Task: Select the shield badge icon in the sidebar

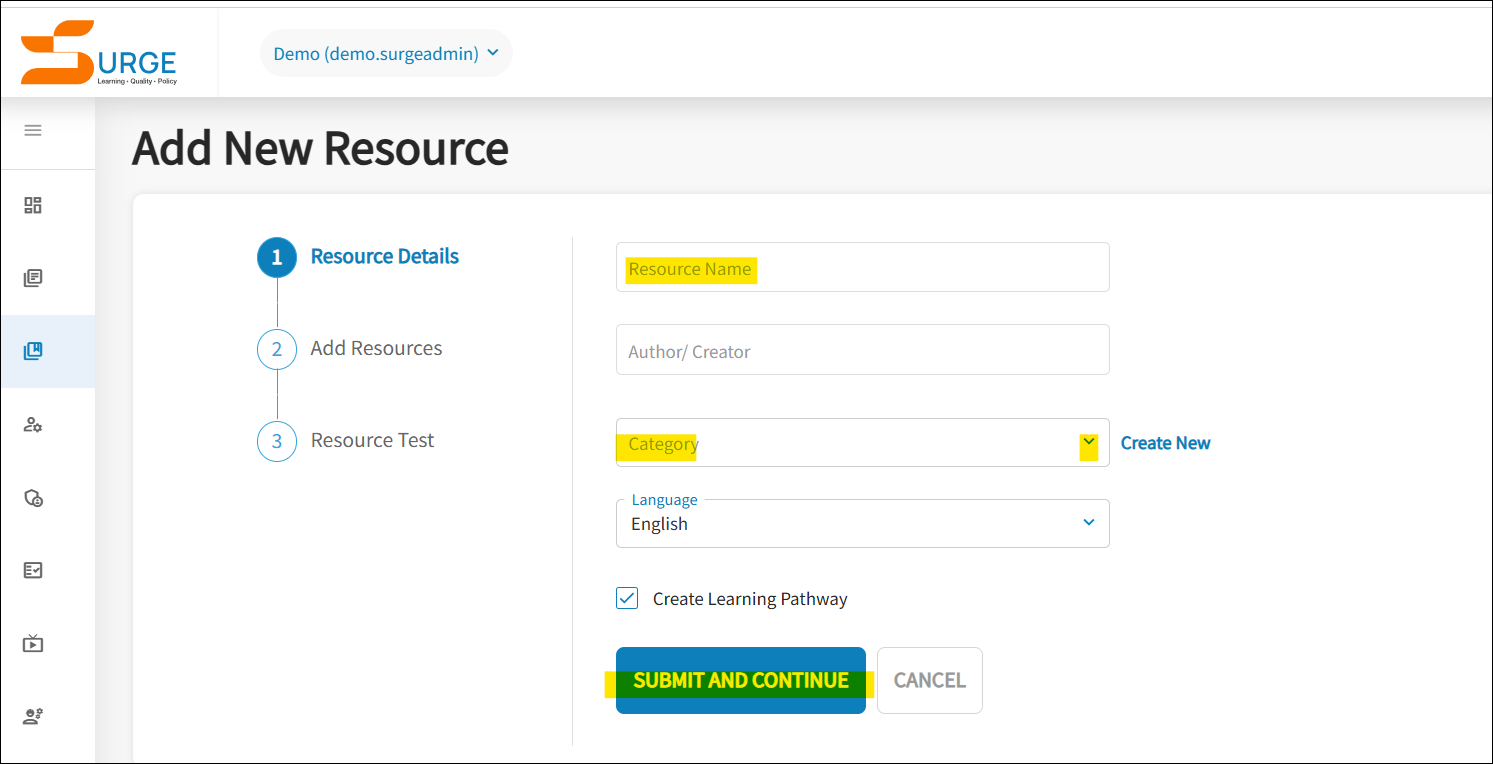Action: tap(32, 497)
